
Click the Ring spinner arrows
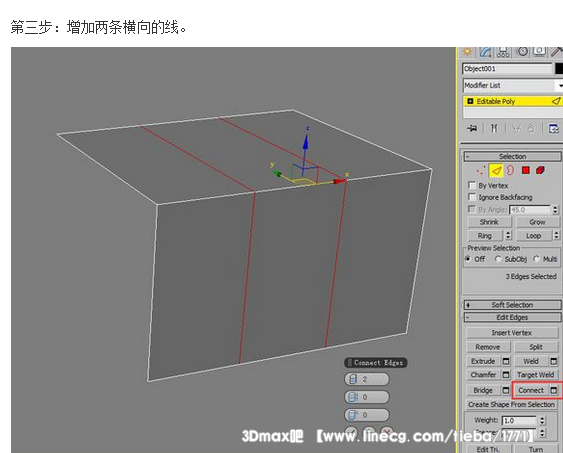click(508, 236)
